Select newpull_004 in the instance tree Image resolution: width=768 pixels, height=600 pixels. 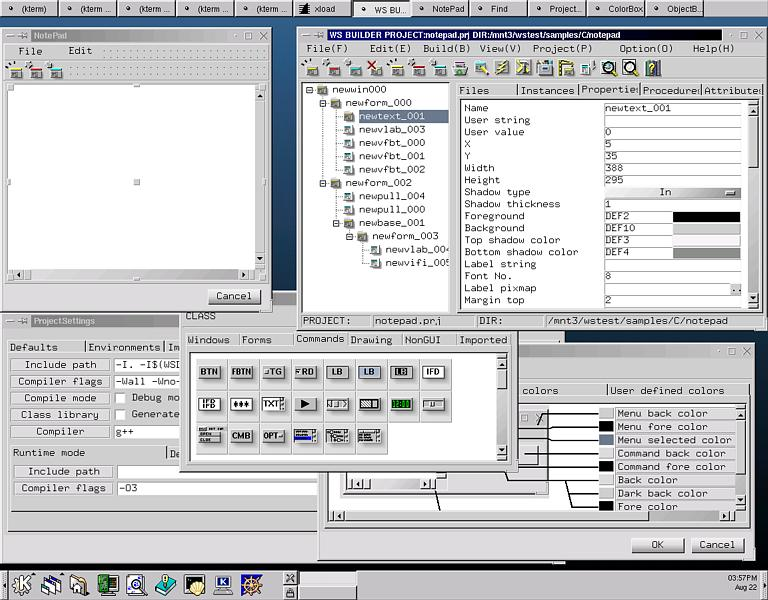(391, 196)
